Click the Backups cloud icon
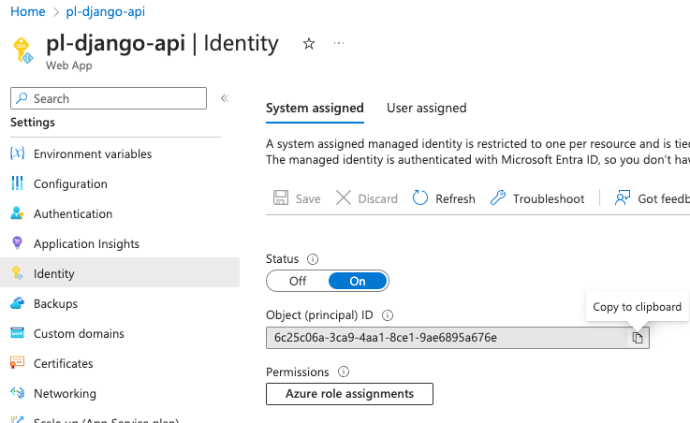Viewport: 690px width, 423px height. (17, 303)
